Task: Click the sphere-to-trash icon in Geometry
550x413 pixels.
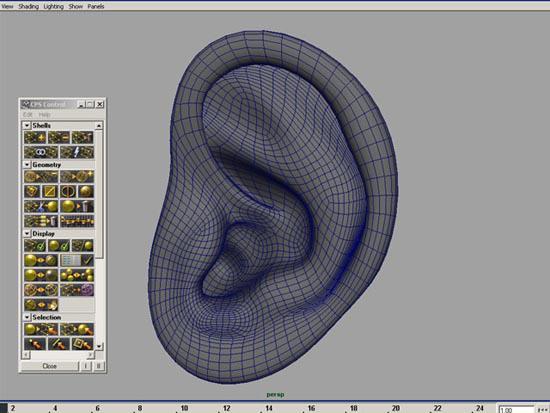Action: [77, 206]
